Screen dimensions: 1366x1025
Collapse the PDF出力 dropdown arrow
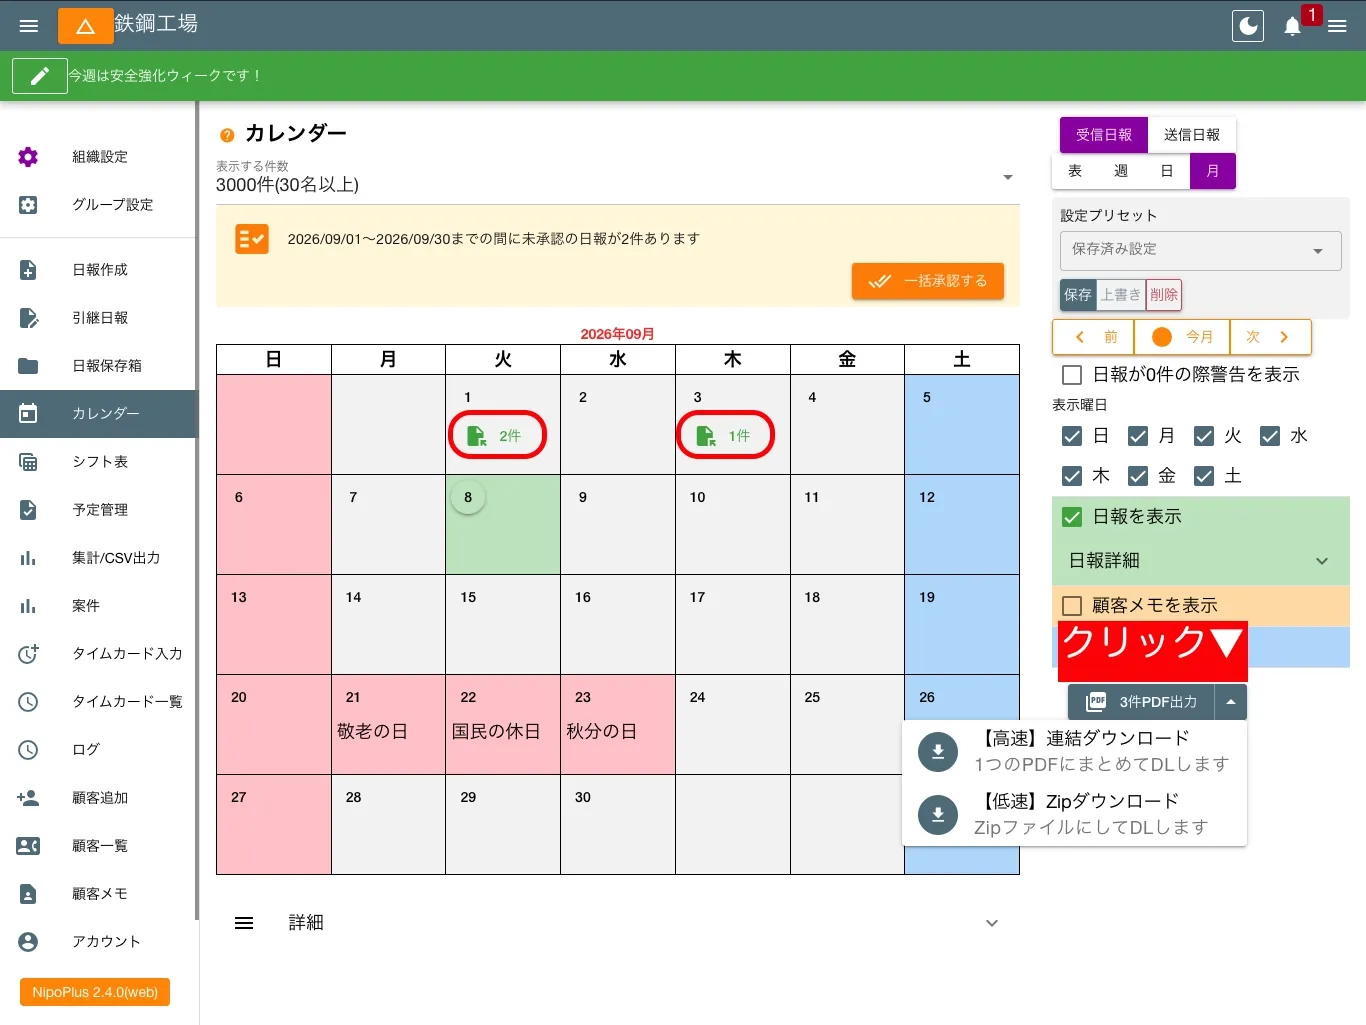pyautogui.click(x=1231, y=702)
